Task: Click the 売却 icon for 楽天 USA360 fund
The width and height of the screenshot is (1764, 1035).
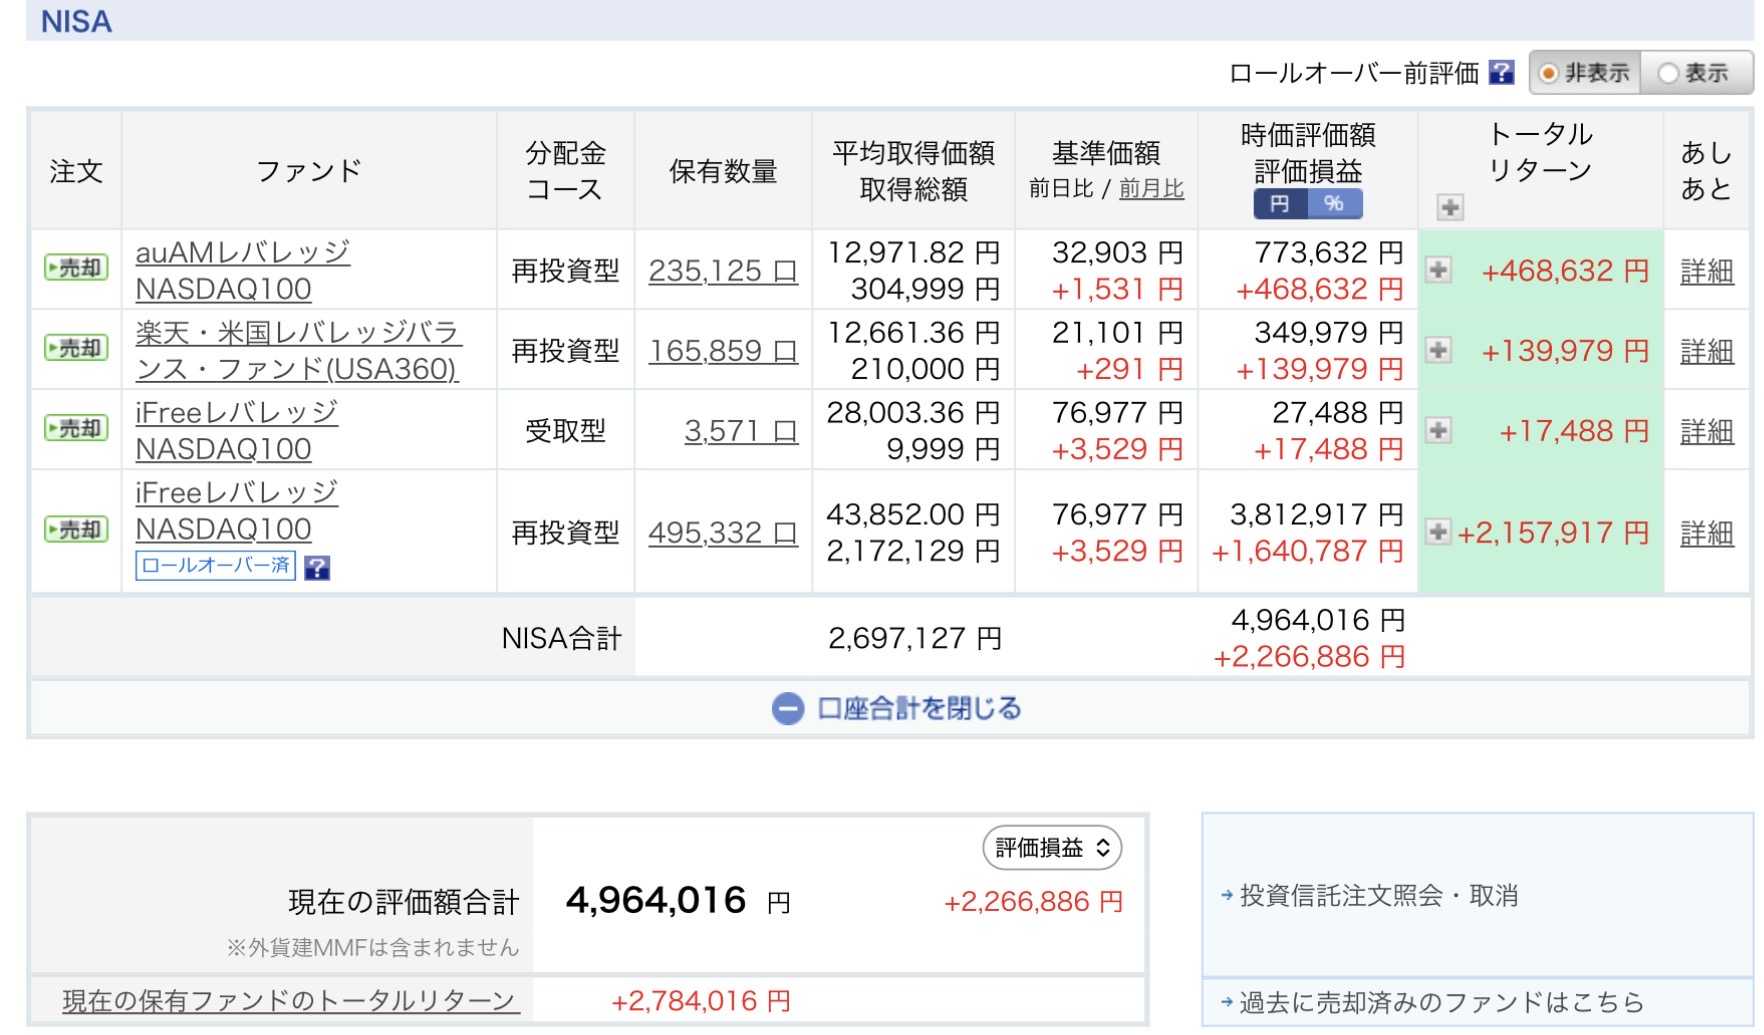Action: (x=76, y=348)
